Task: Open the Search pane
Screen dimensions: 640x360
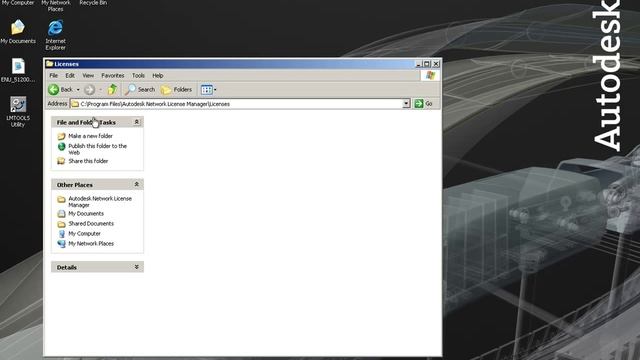Action: pos(140,89)
